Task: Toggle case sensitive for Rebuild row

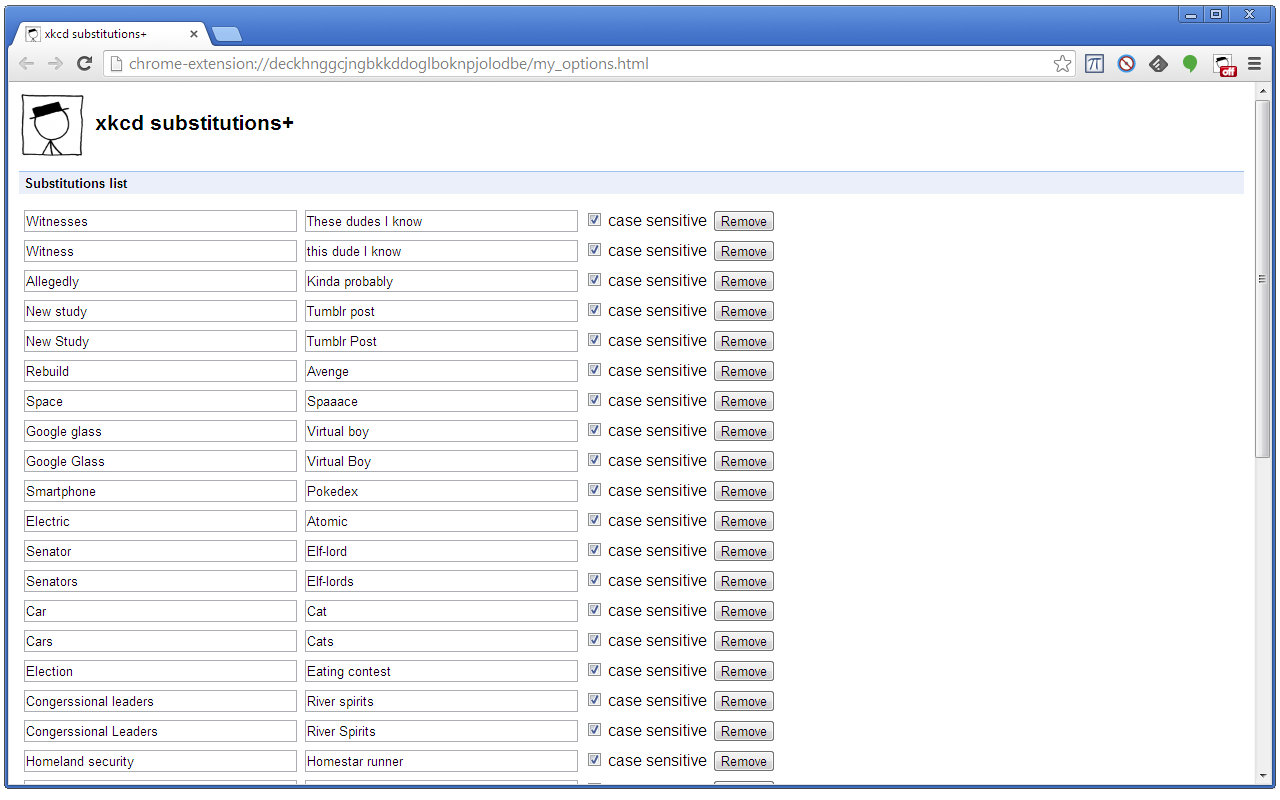Action: click(x=594, y=369)
